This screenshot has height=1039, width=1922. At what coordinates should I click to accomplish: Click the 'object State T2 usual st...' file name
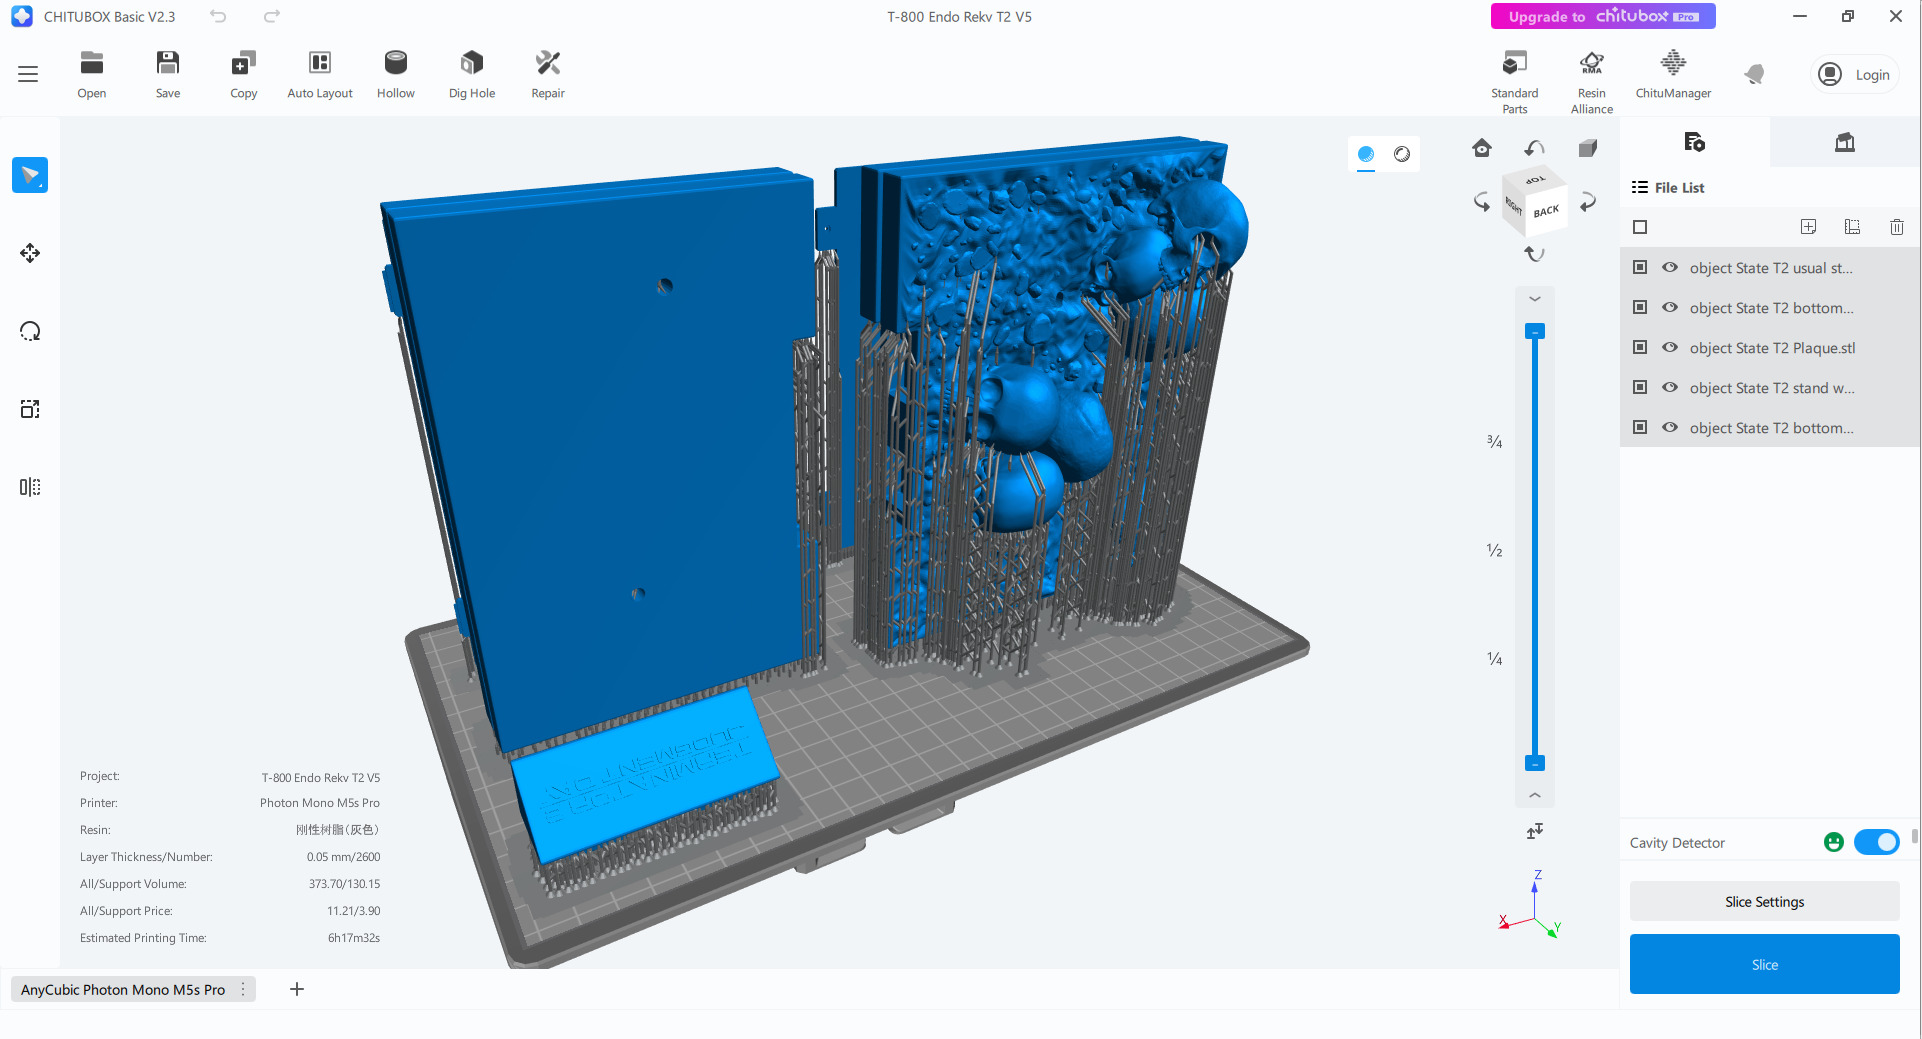click(1771, 268)
